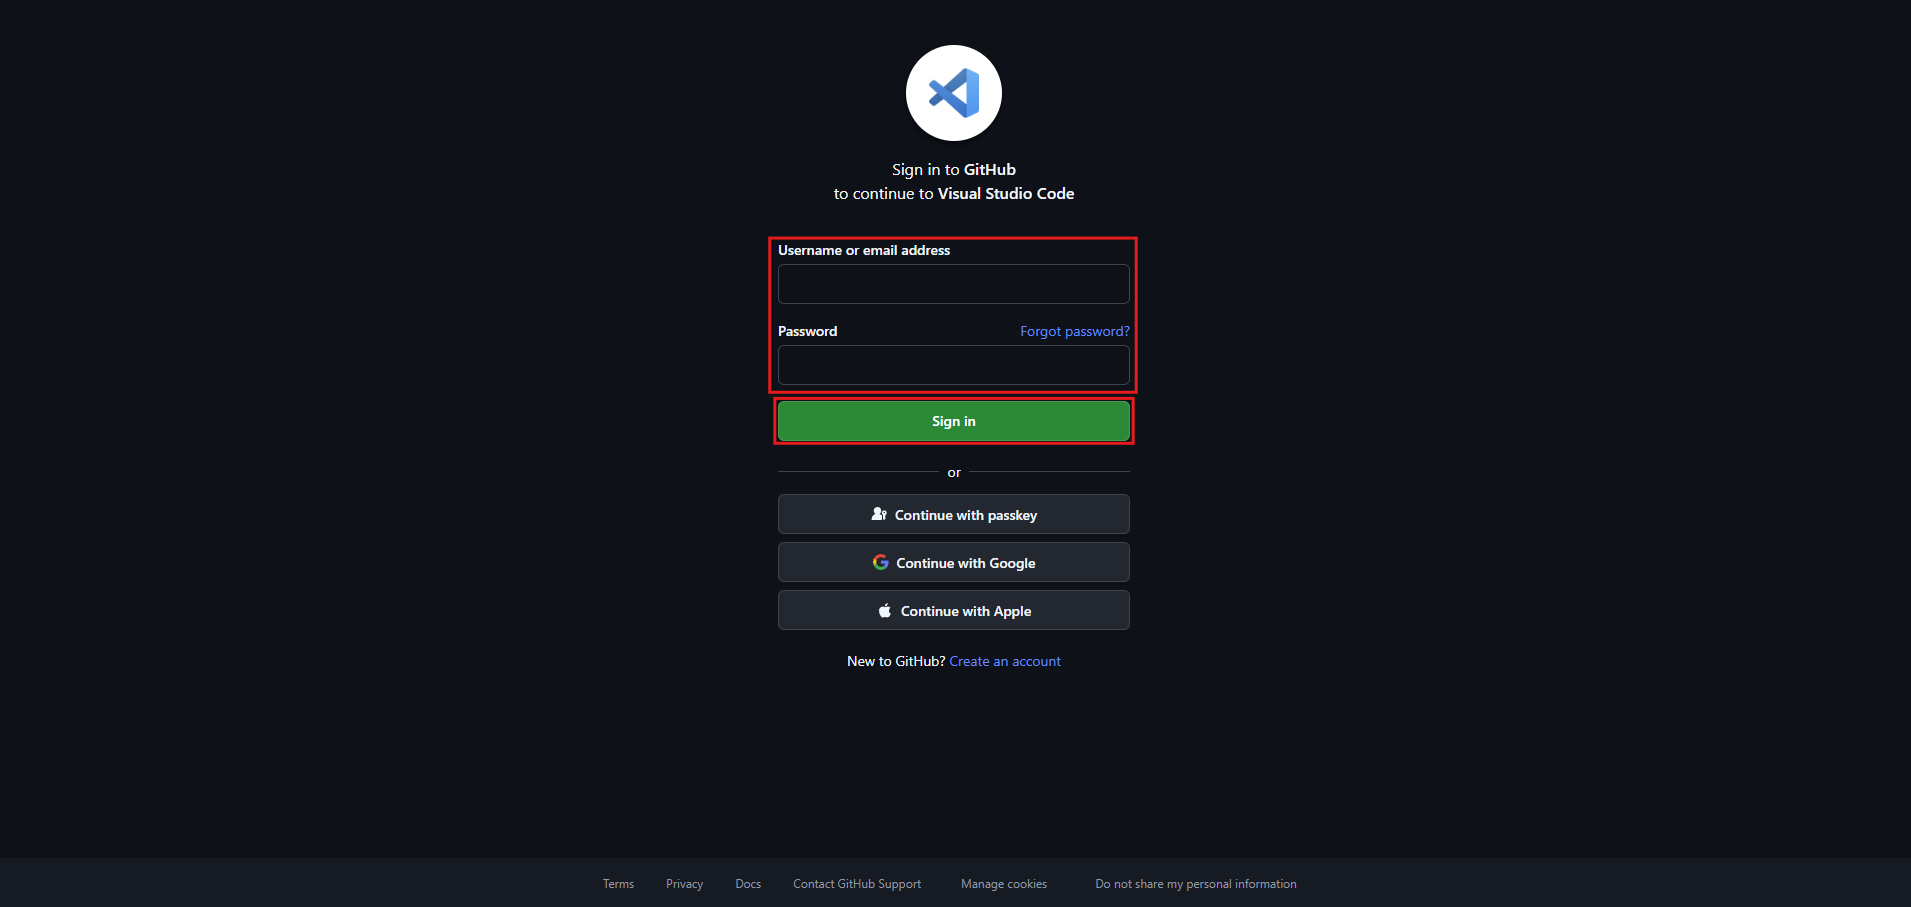Screen dimensions: 1911x907
Task: Focus the Username or email address field
Action: pyautogui.click(x=953, y=284)
